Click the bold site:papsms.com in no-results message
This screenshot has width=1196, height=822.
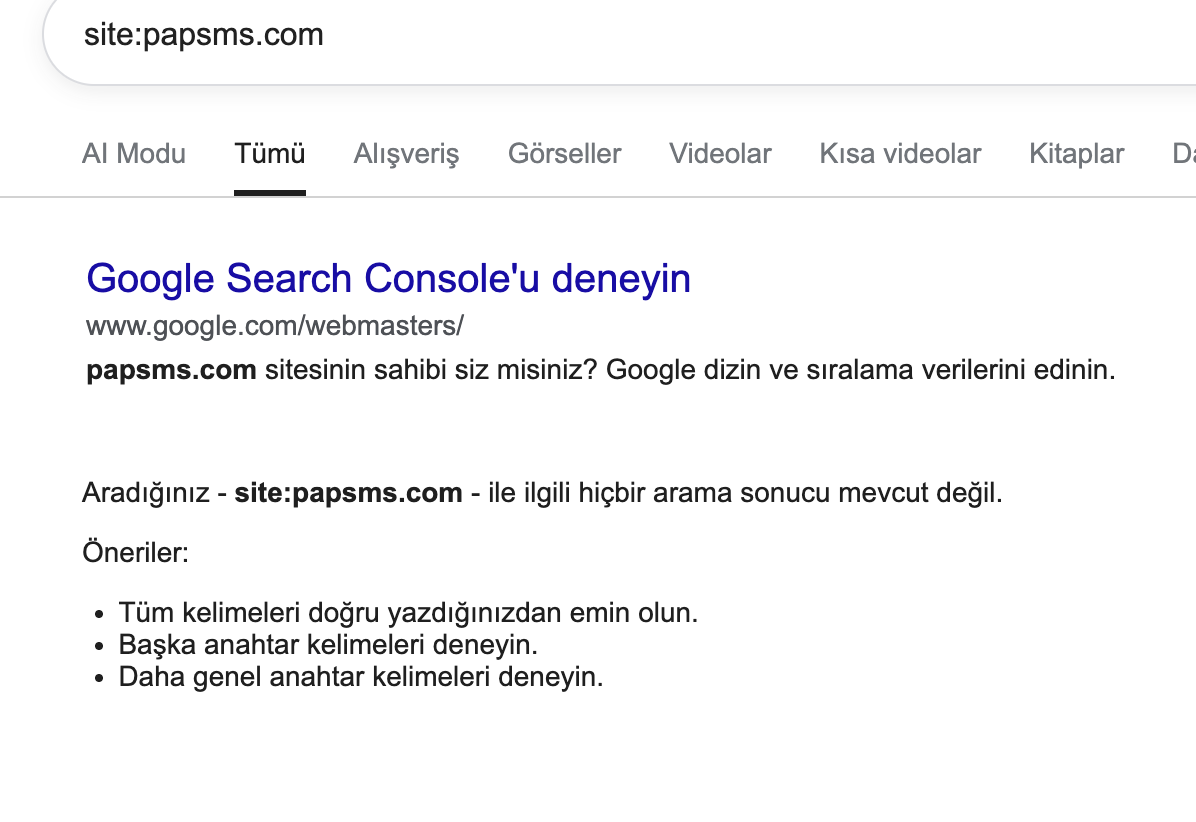(x=348, y=493)
